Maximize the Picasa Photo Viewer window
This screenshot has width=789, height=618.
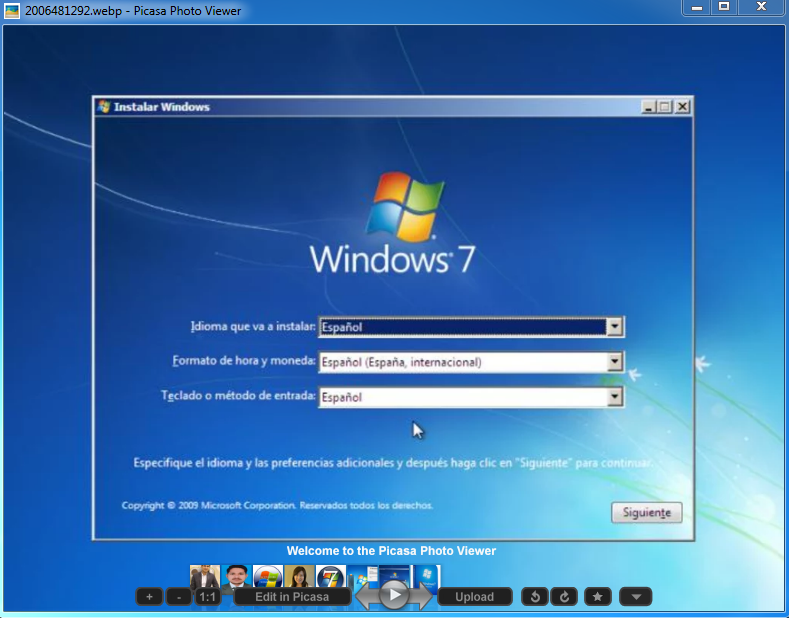coord(724,7)
